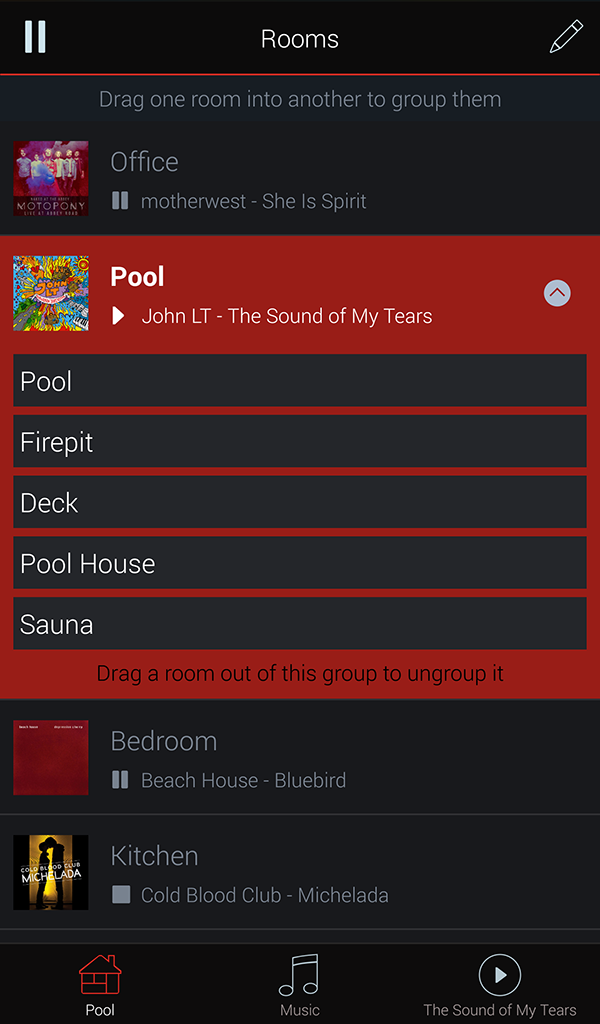This screenshot has height=1024, width=600.
Task: Tap the Pool group album artwork
Action: 51,293
